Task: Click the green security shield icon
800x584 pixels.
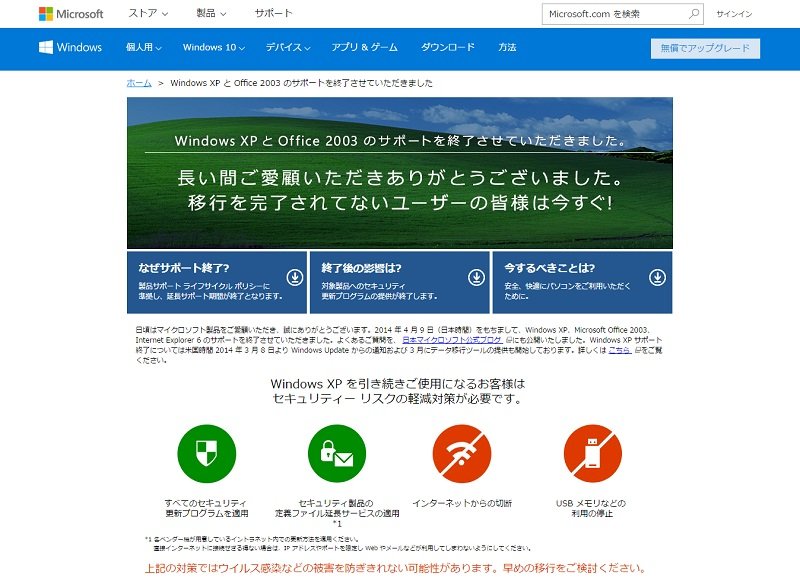Action: click(x=207, y=453)
